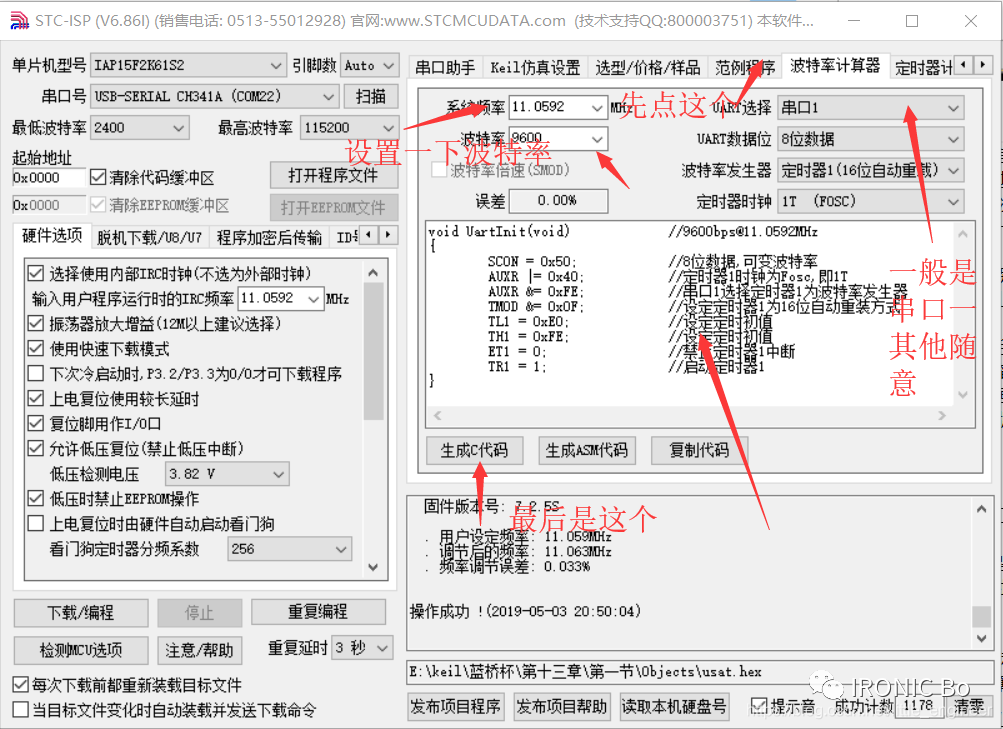Click log output panel scroll-up arrow
Screen dimensions: 1003x729
[981, 509]
